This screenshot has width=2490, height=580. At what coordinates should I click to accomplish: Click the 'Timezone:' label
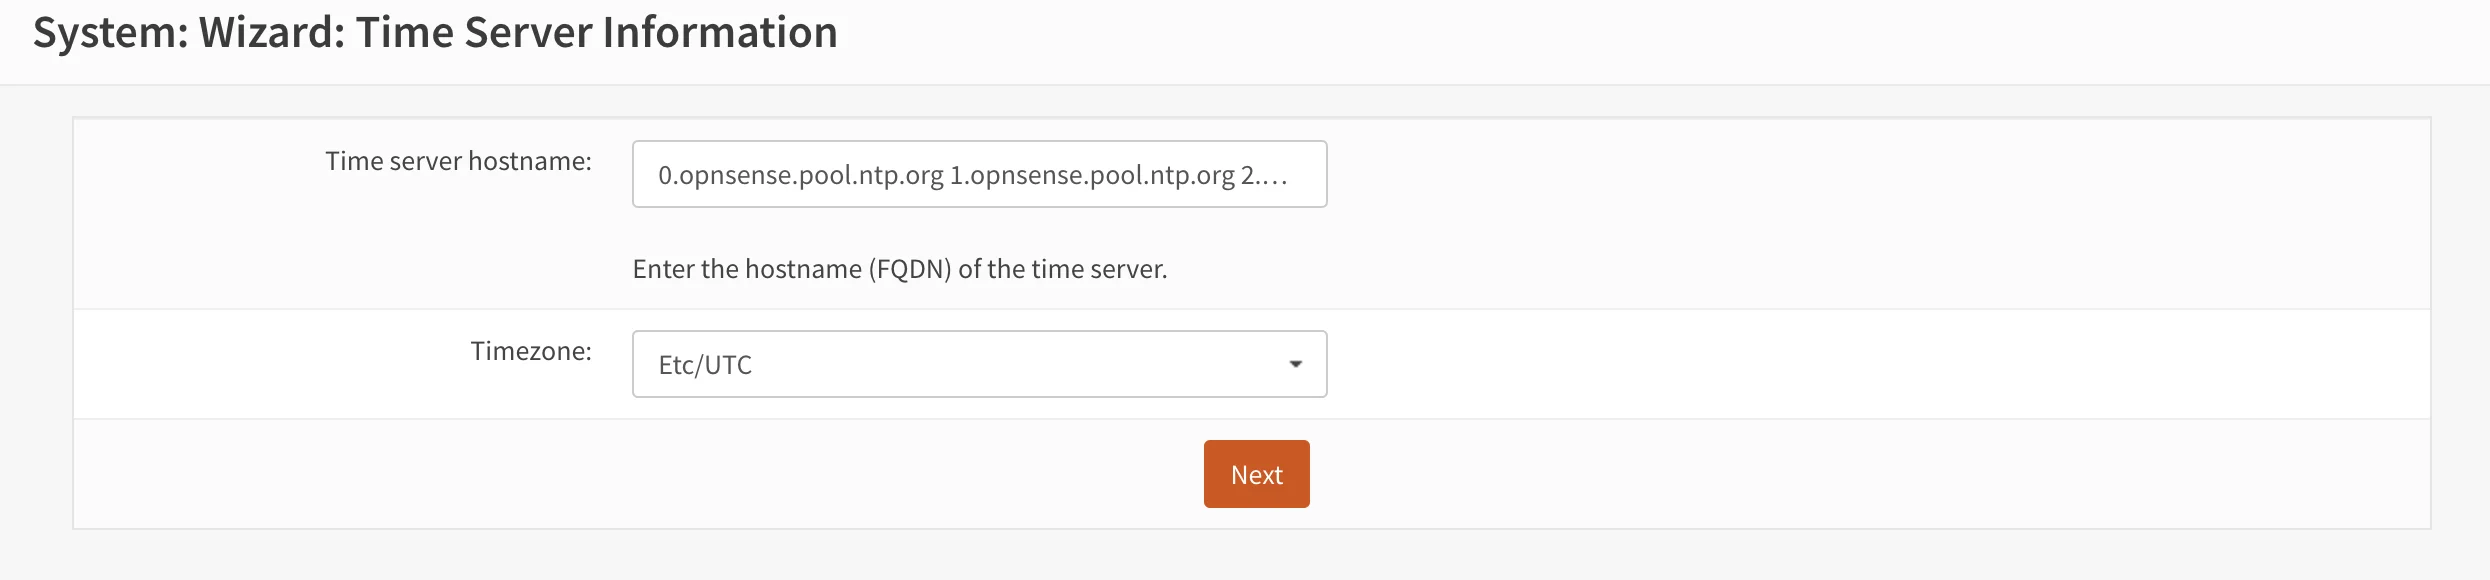[531, 351]
